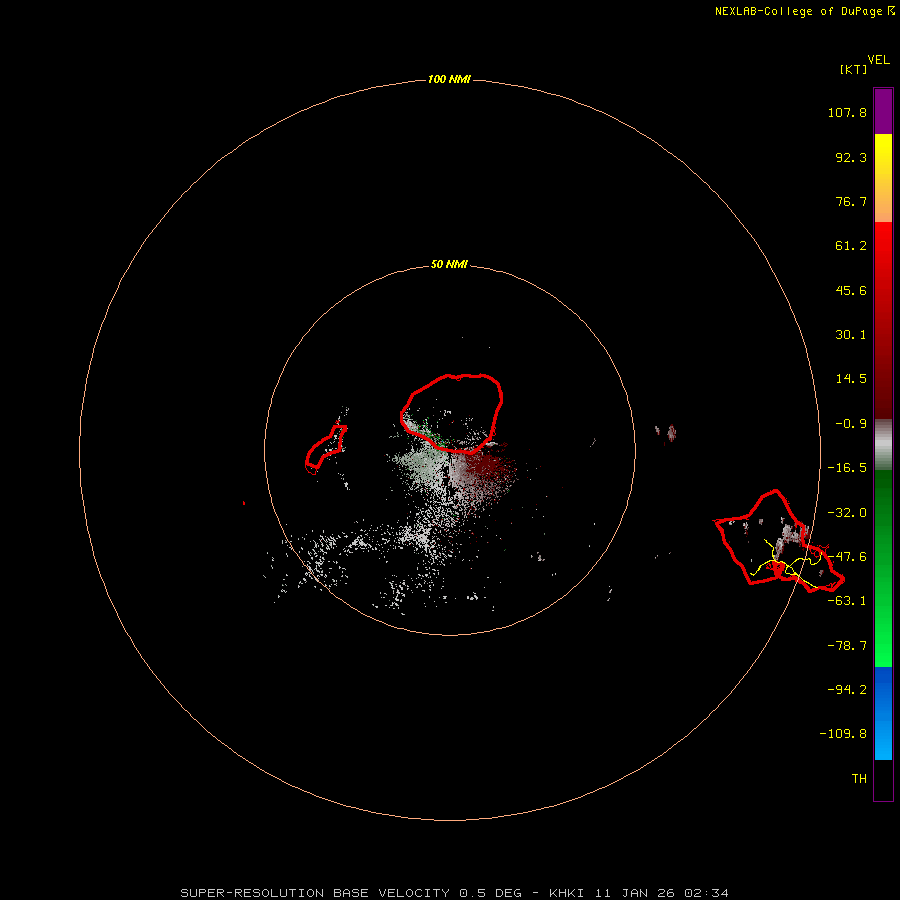Click the -78.7 velocity scale value

coord(847,646)
